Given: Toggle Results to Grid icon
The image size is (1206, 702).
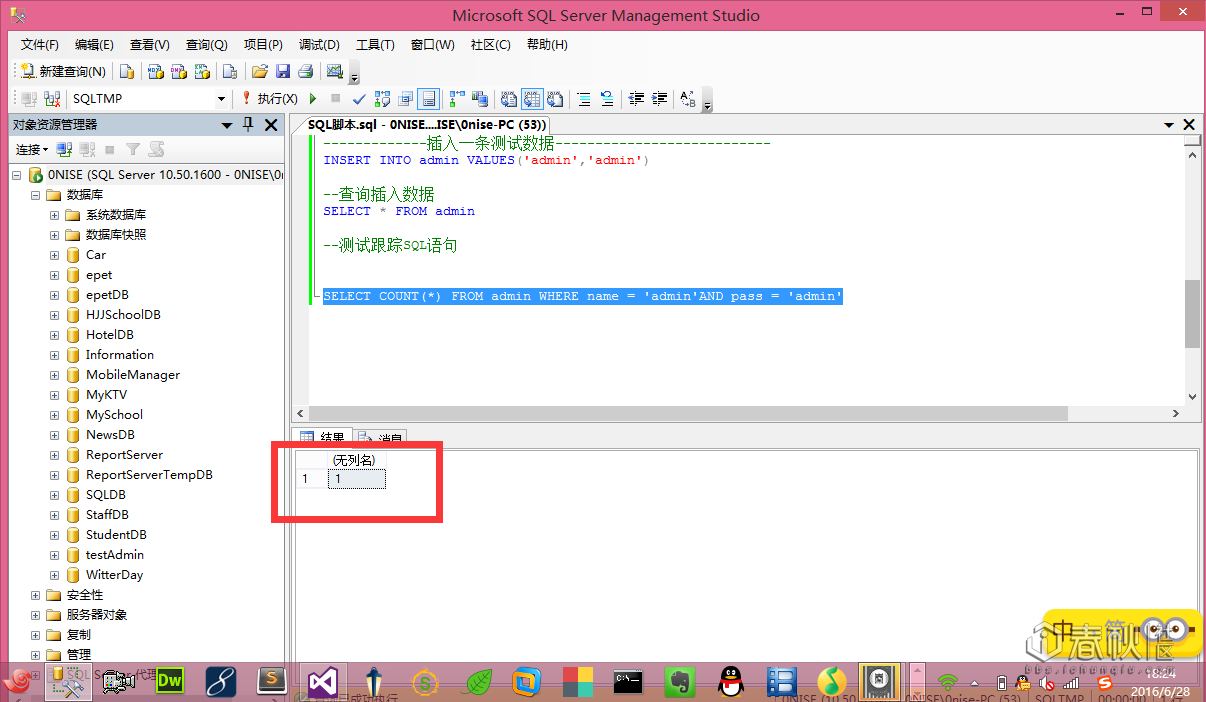Looking at the screenshot, I should tap(531, 99).
